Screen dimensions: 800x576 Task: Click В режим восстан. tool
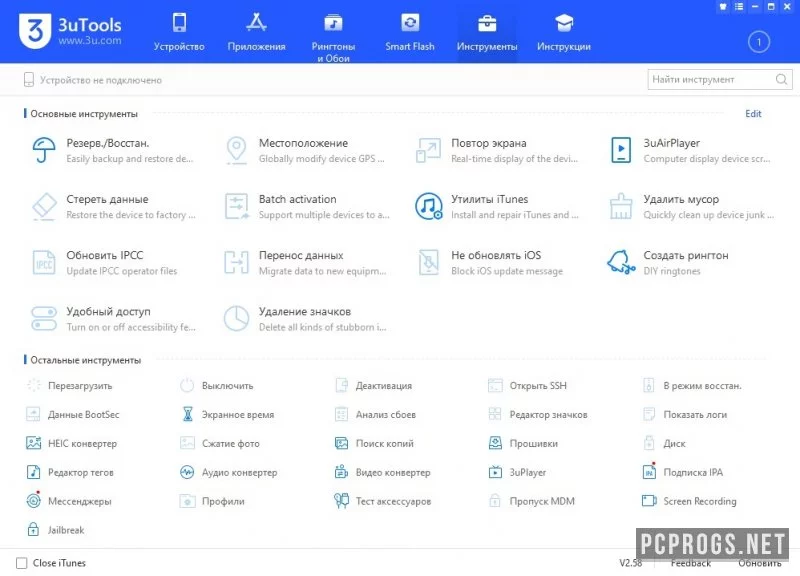tap(692, 386)
